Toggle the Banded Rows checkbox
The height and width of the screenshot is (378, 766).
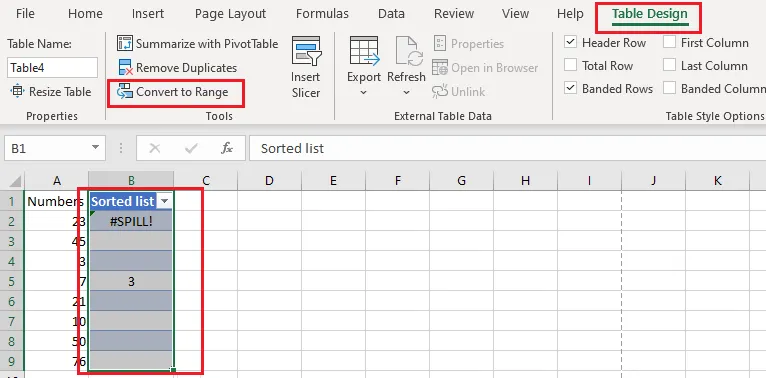pos(570,88)
